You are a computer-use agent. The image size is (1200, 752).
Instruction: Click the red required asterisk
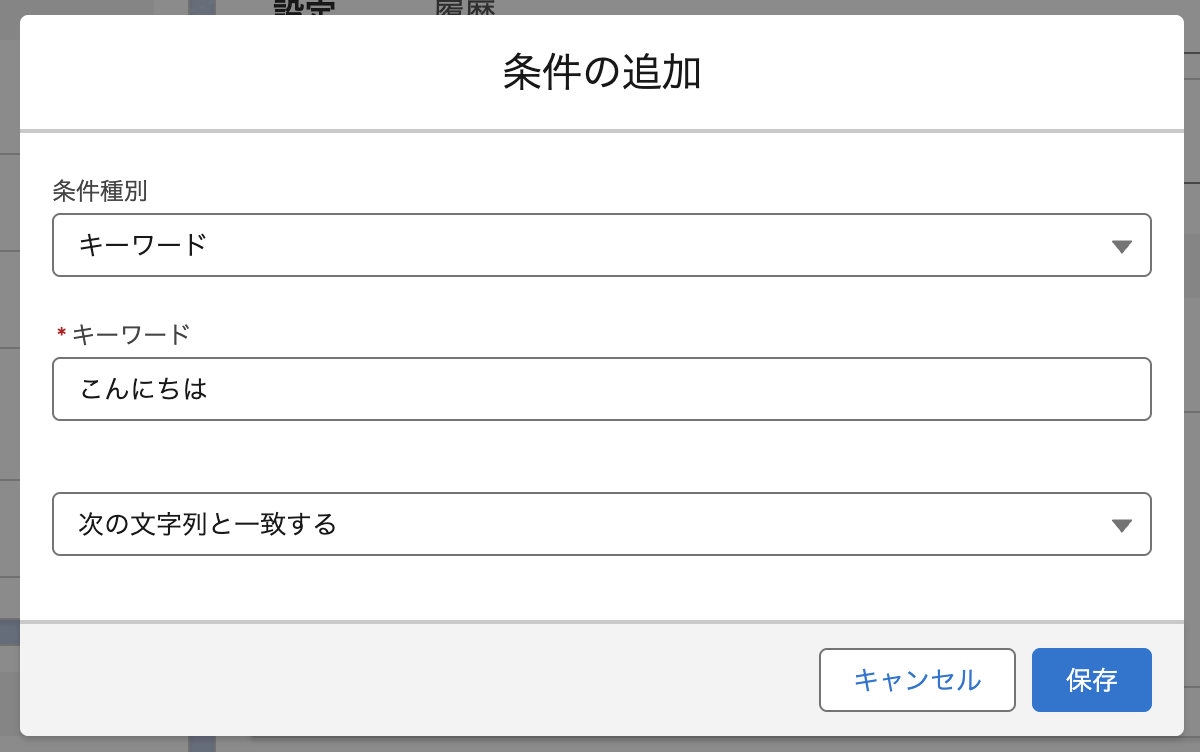(x=61, y=334)
